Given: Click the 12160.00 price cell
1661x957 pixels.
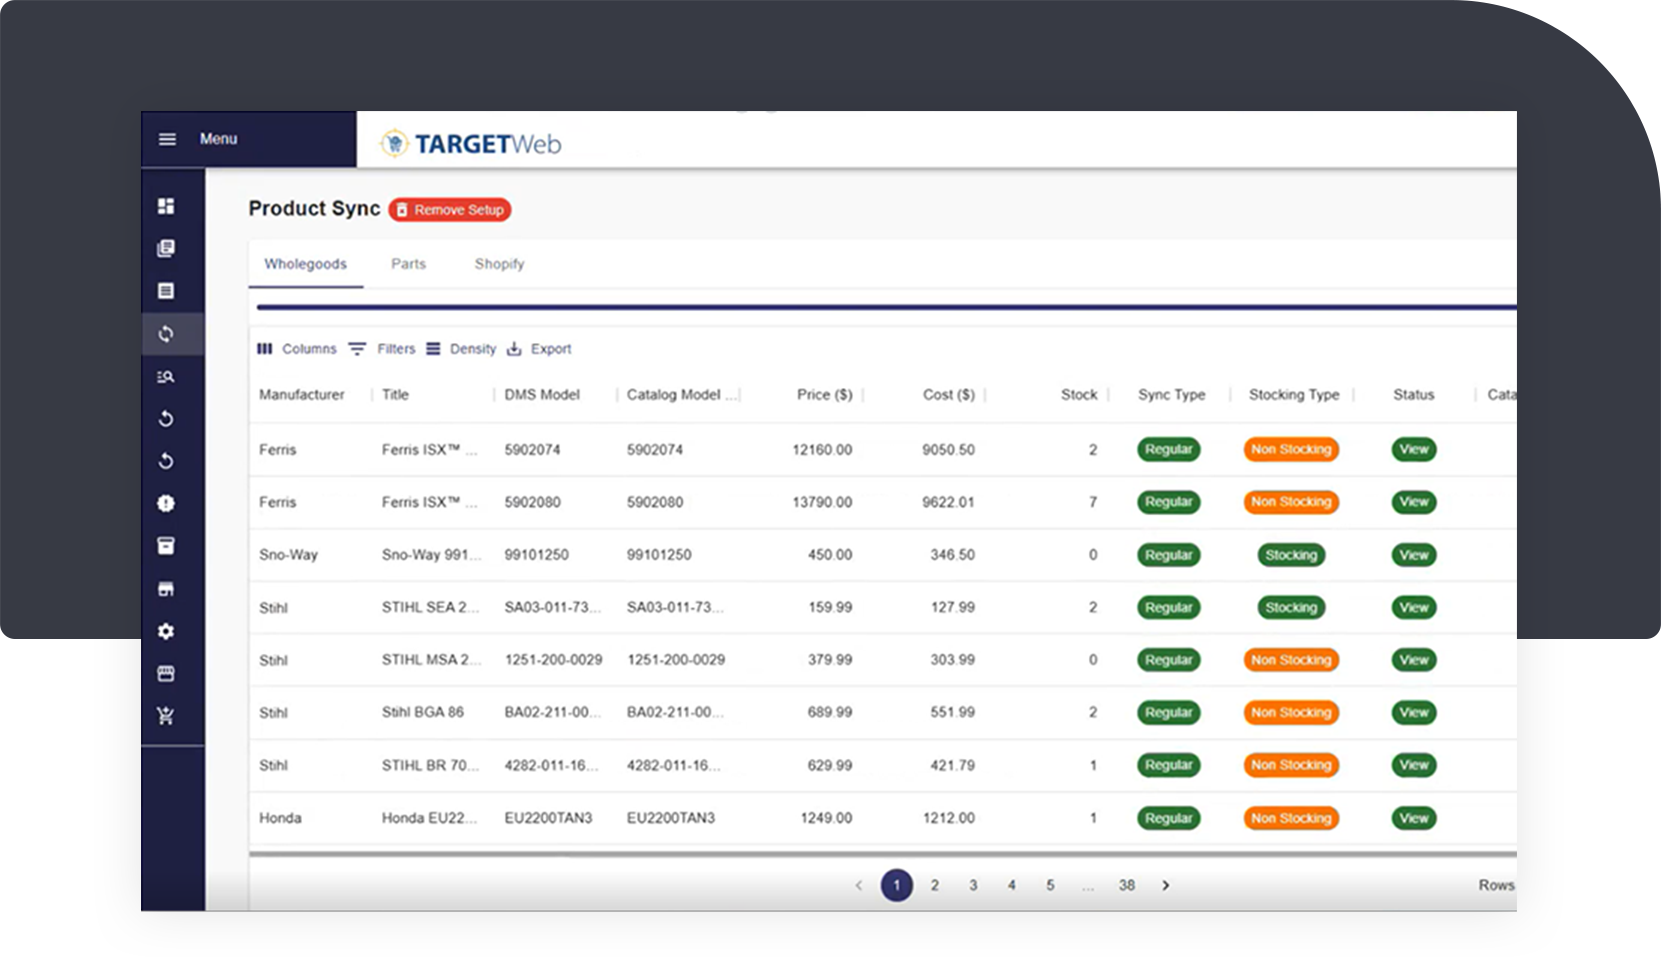Looking at the screenshot, I should click(822, 450).
